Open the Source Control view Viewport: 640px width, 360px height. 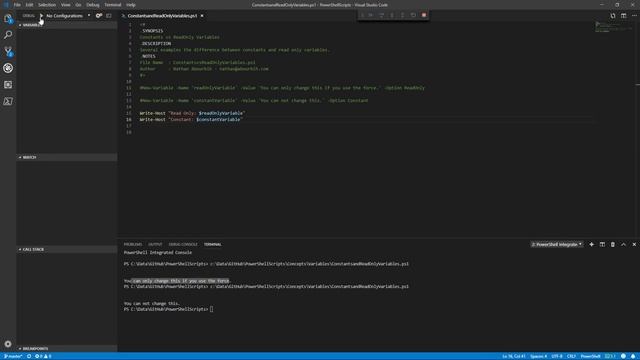click(x=8, y=51)
